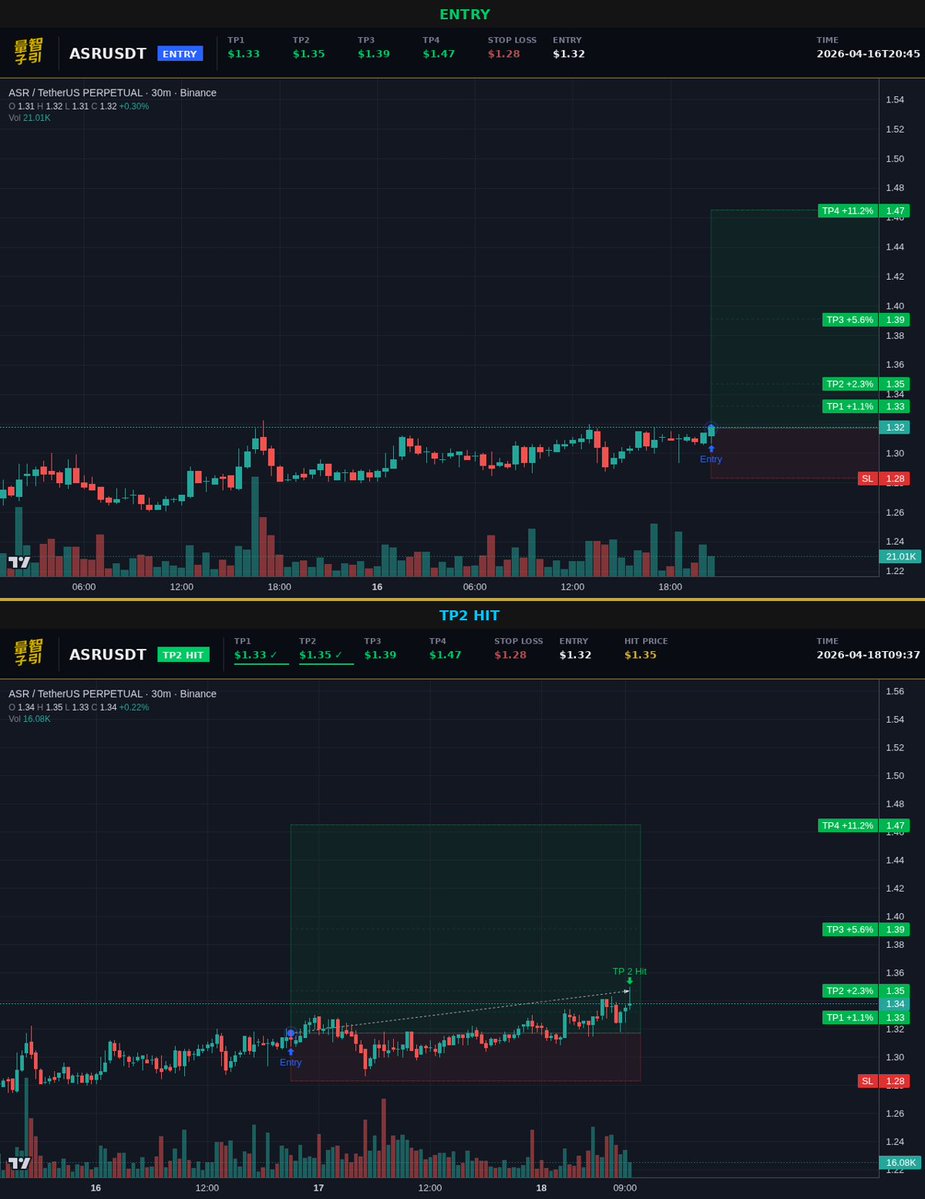Image resolution: width=925 pixels, height=1199 pixels.
Task: Click the blue ENTRY status badge
Action: click(x=180, y=54)
